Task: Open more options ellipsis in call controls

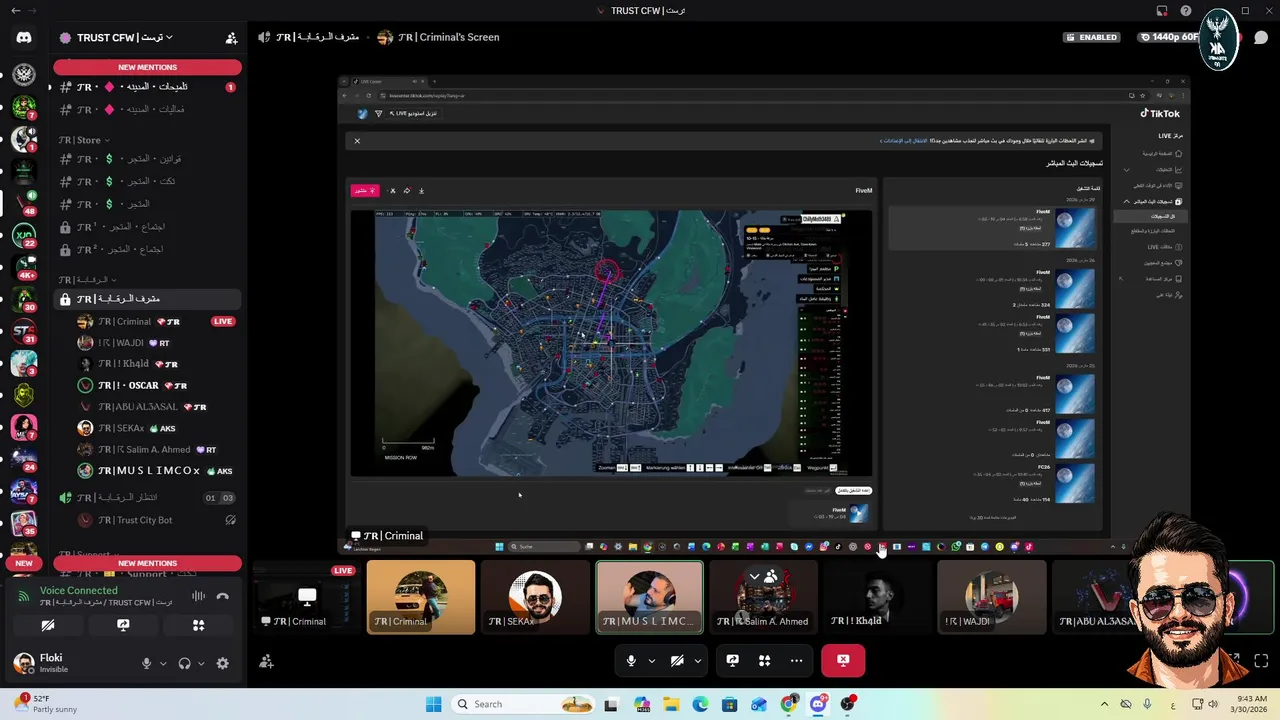Action: [796, 660]
